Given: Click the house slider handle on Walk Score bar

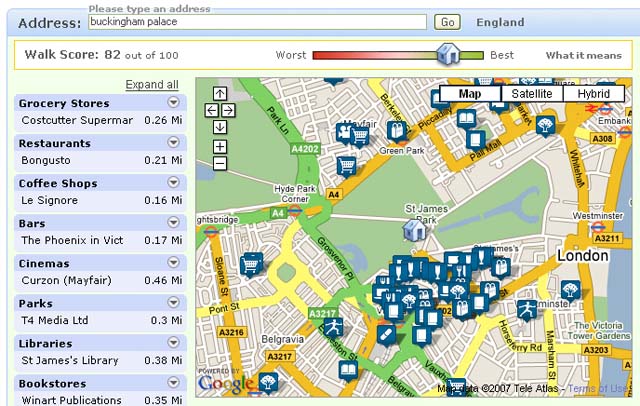Looking at the screenshot, I should coord(448,54).
